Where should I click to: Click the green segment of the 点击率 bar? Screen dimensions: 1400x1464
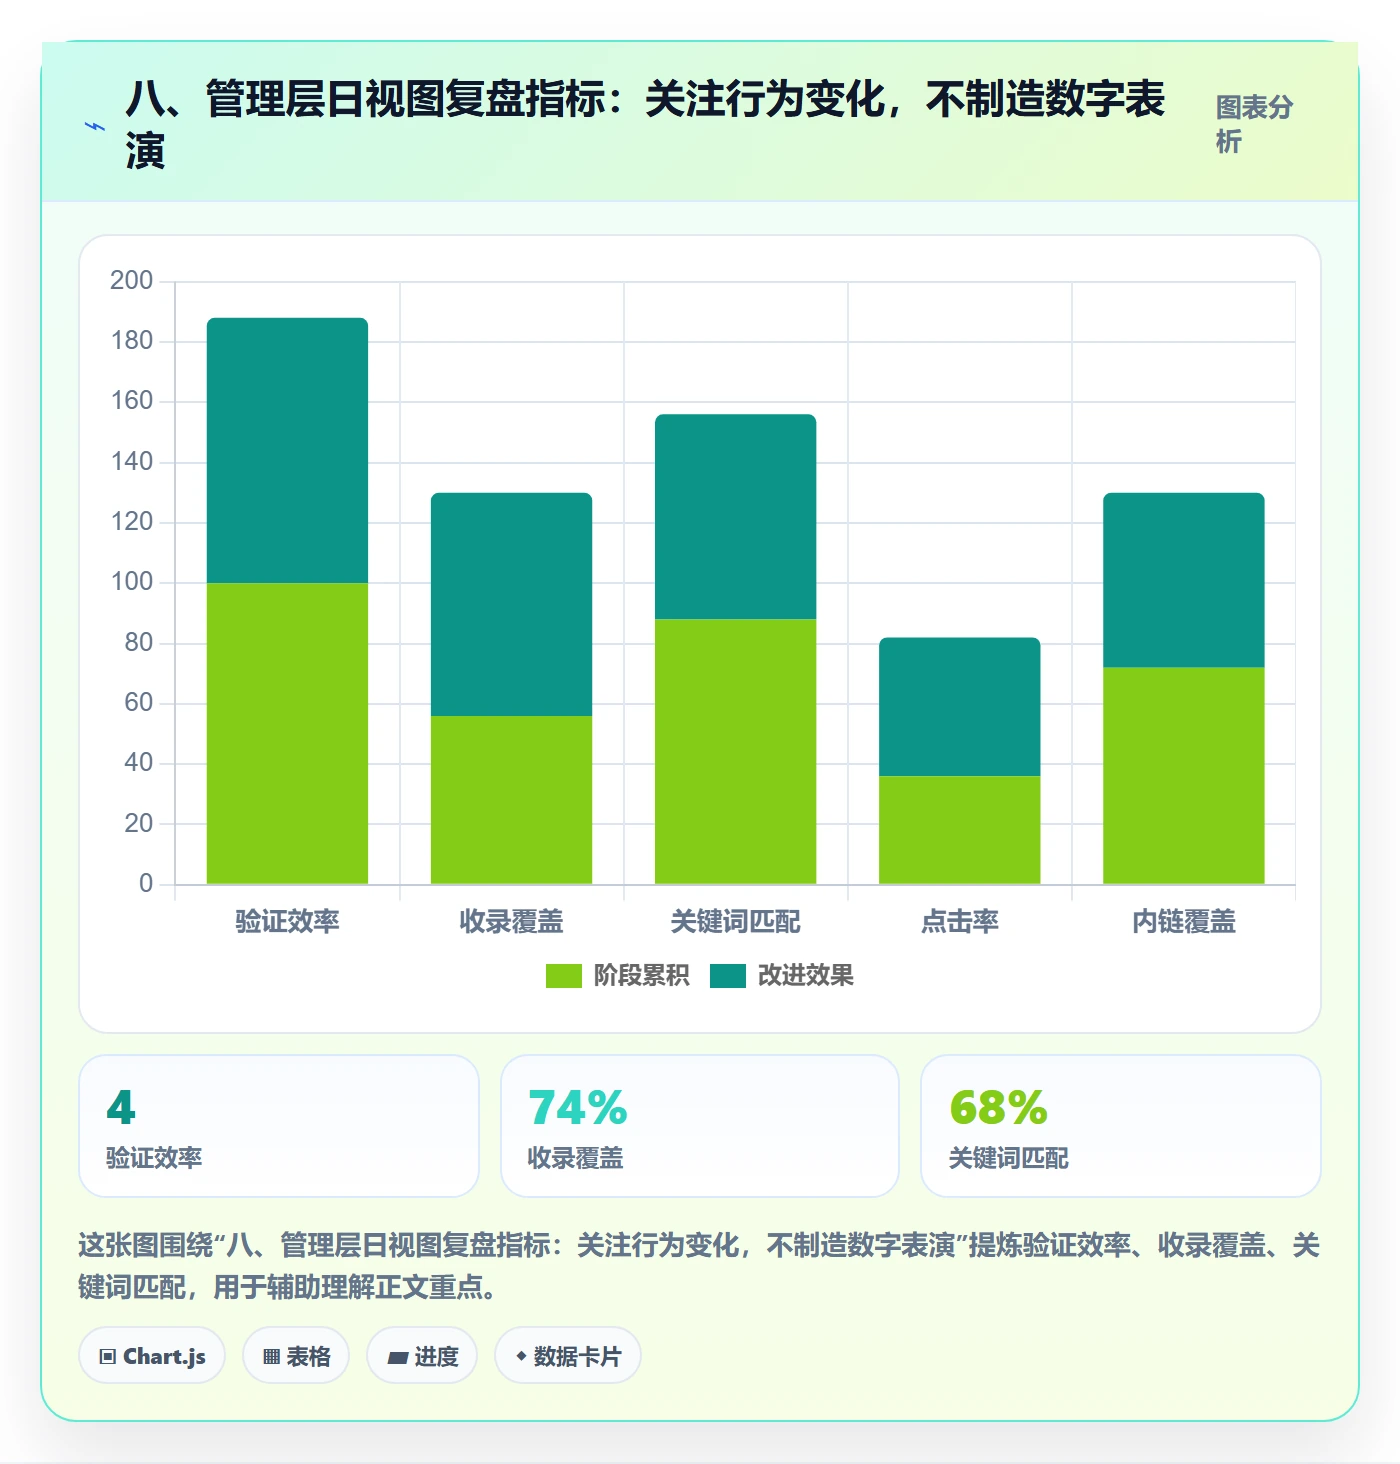(959, 830)
